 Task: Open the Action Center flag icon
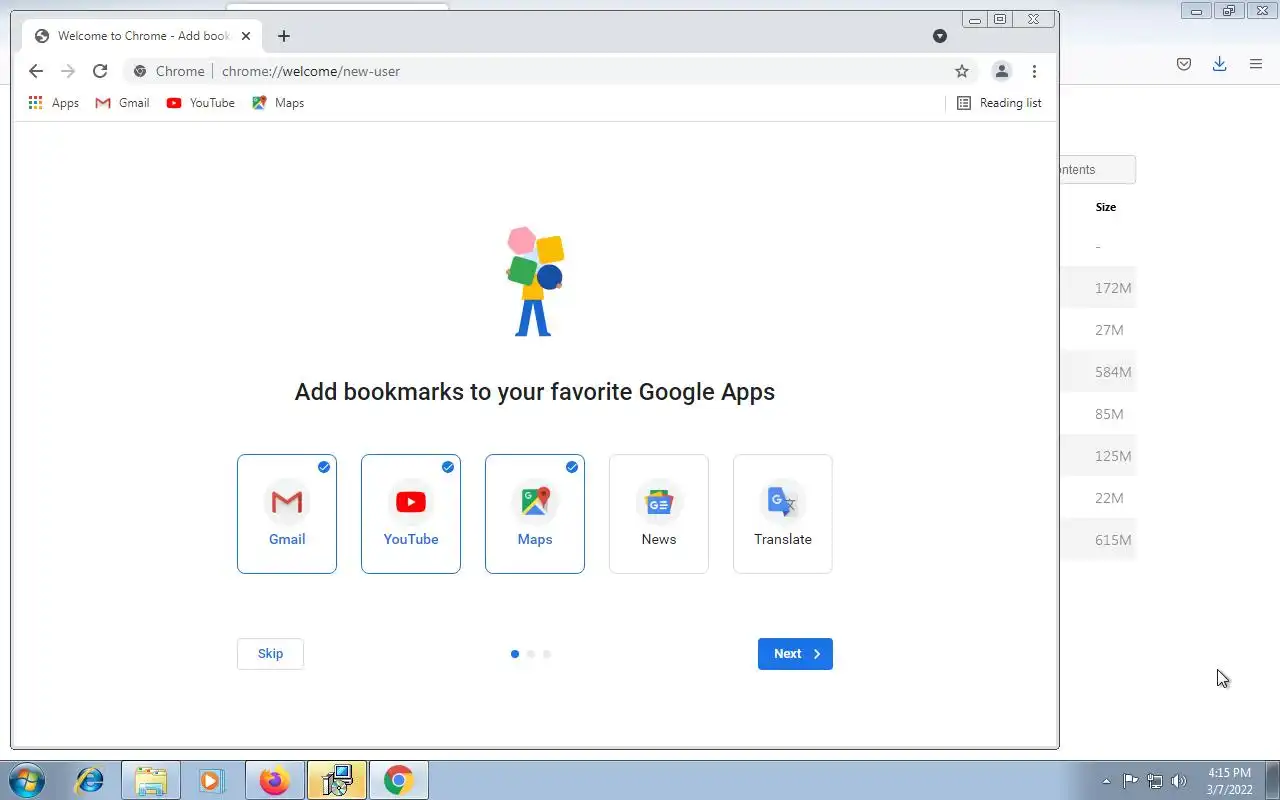click(1130, 781)
